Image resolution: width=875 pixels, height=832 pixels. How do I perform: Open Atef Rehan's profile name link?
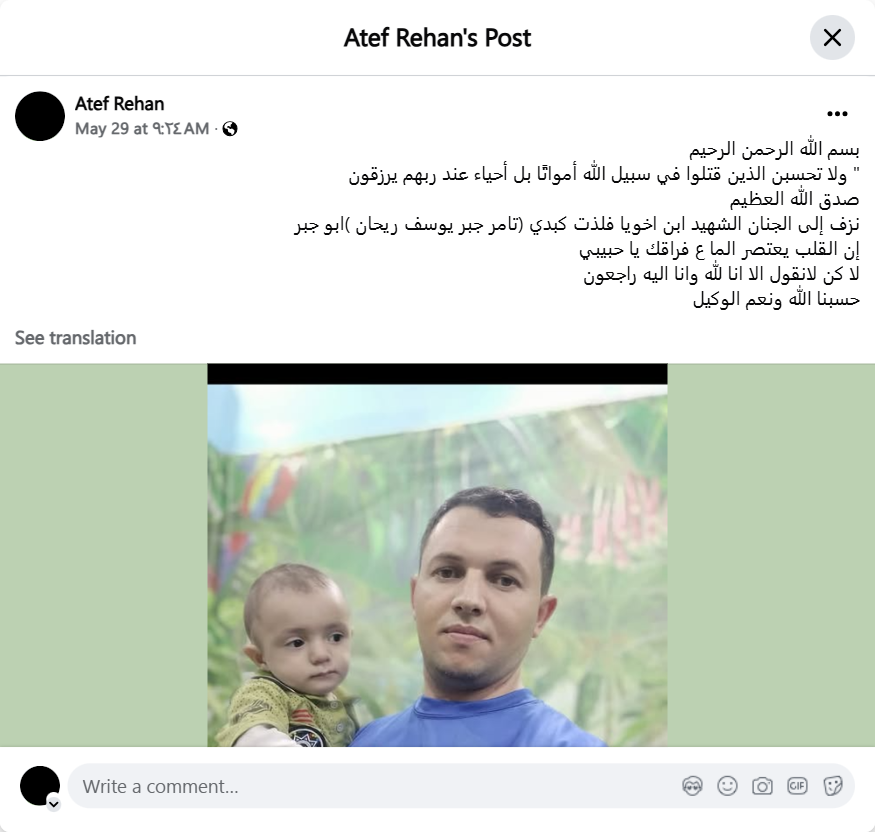pyautogui.click(x=119, y=104)
